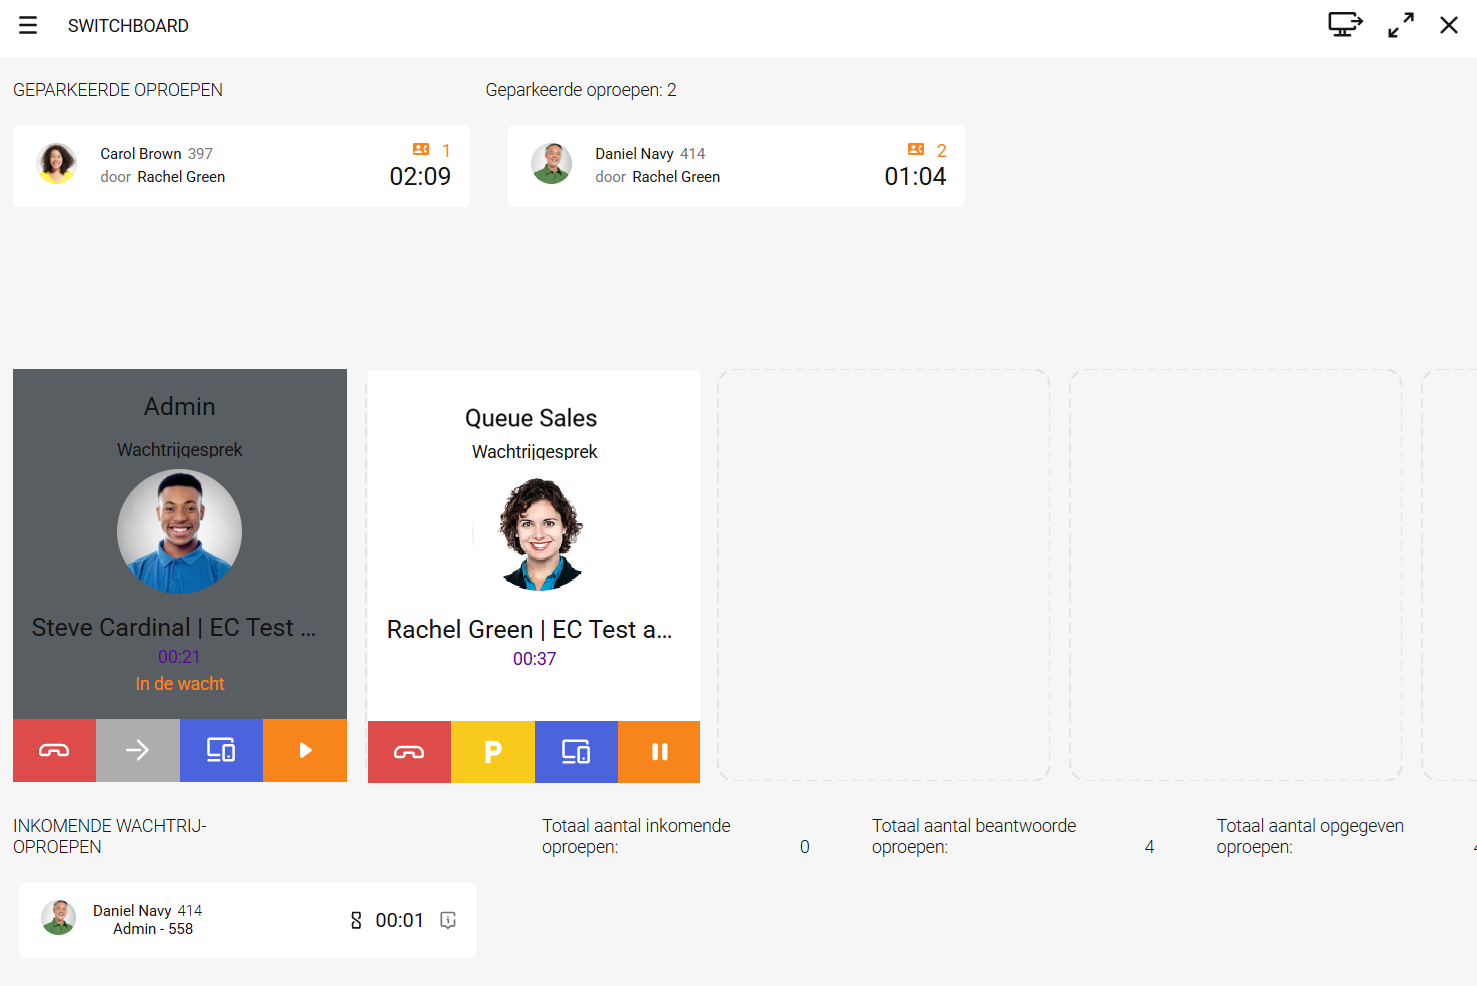Close the Switchboard panel
Image resolution: width=1477 pixels, height=986 pixels.
tap(1448, 25)
